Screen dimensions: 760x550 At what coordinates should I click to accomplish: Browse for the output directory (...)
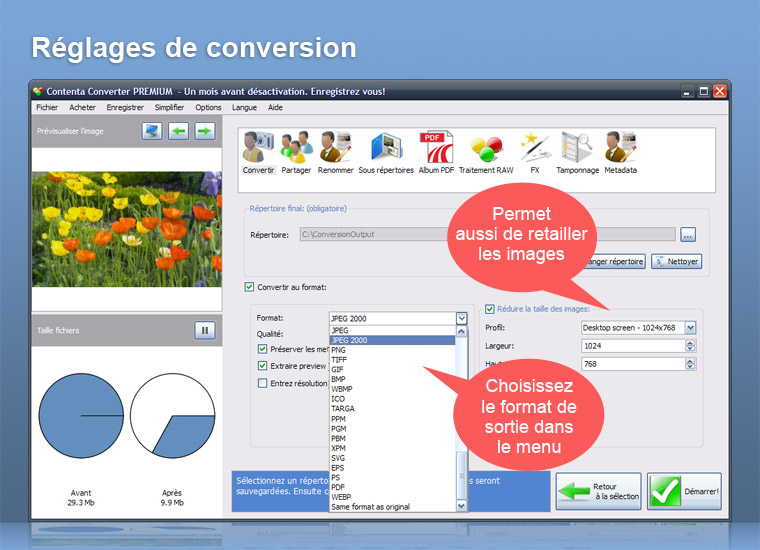tap(688, 235)
